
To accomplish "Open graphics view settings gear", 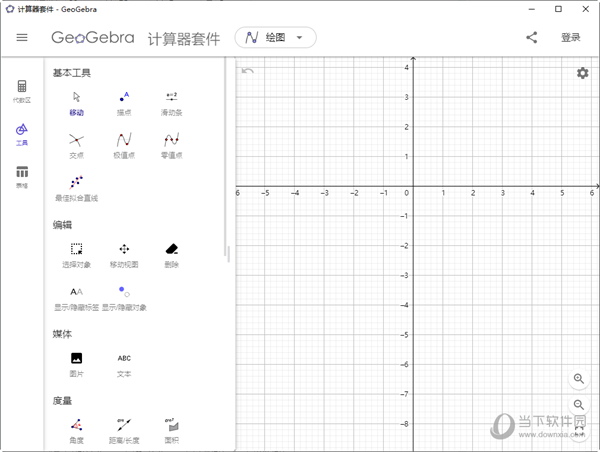I will (582, 73).
